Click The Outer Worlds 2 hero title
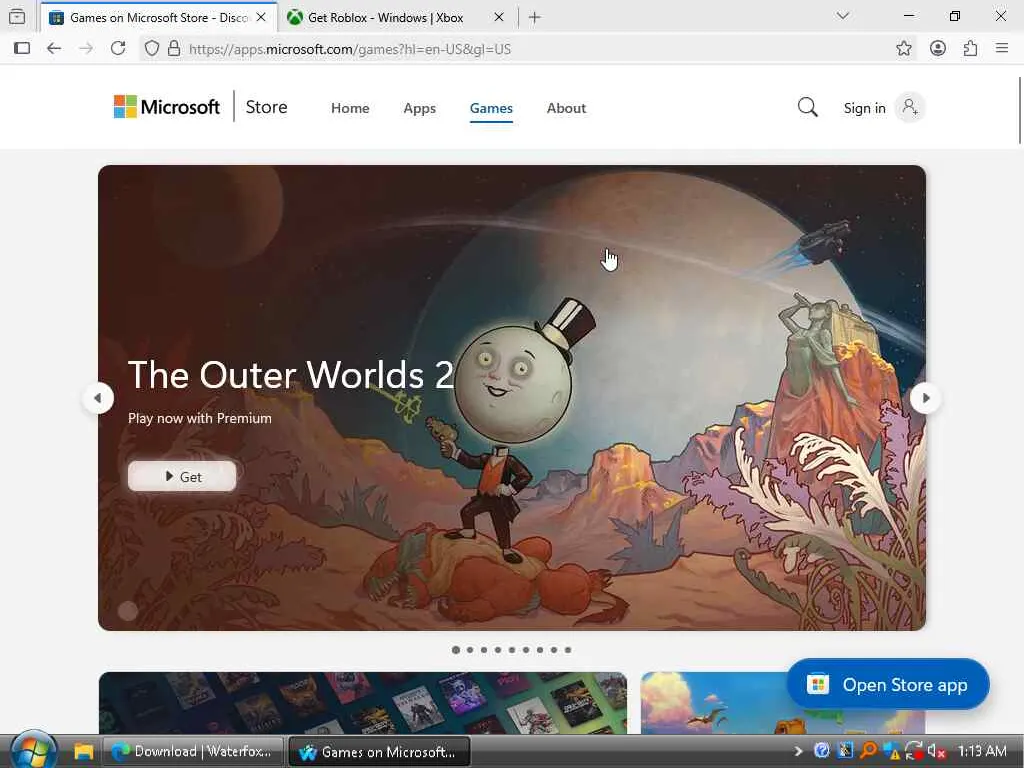Screen dimensions: 1024x768 (291, 375)
